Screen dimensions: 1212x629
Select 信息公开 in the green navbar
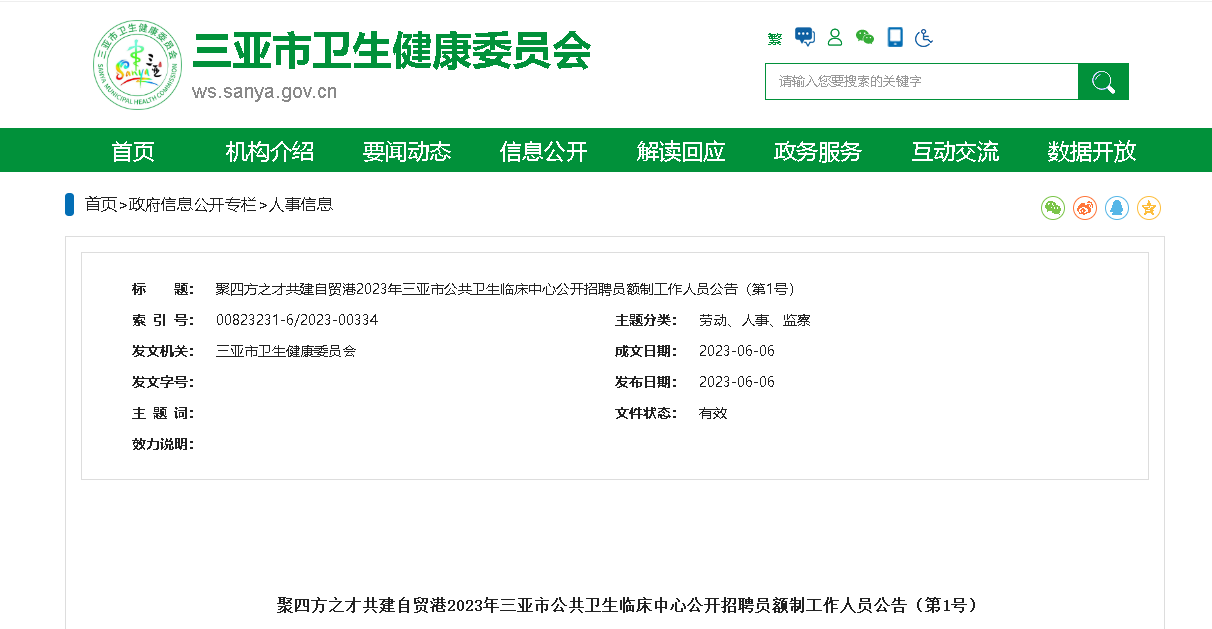pos(544,151)
